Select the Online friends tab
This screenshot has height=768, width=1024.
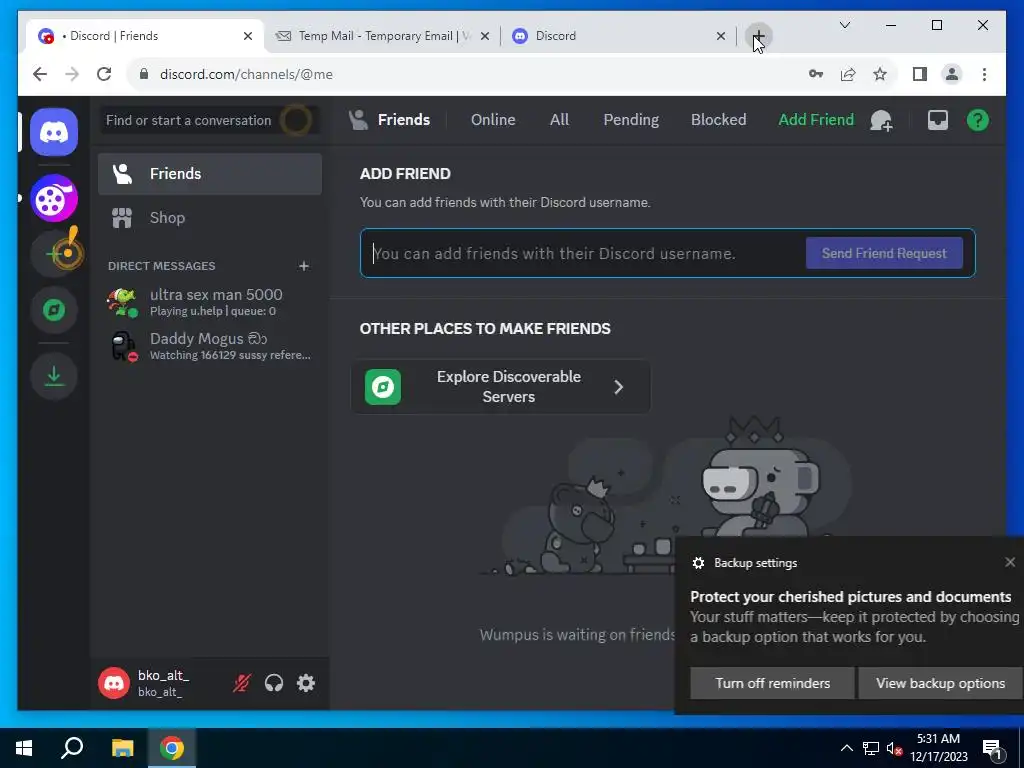point(493,120)
